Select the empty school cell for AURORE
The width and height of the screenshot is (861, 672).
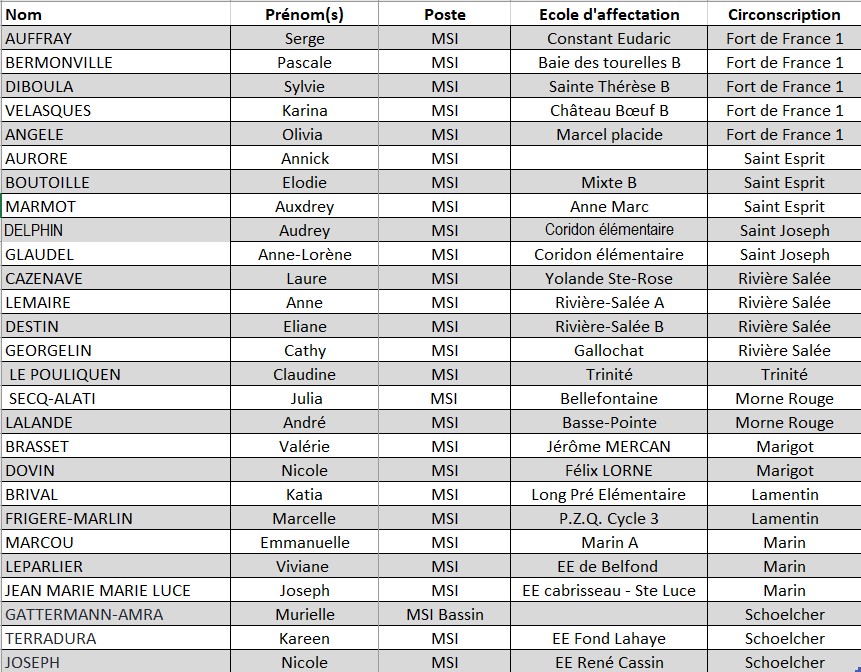tap(609, 158)
